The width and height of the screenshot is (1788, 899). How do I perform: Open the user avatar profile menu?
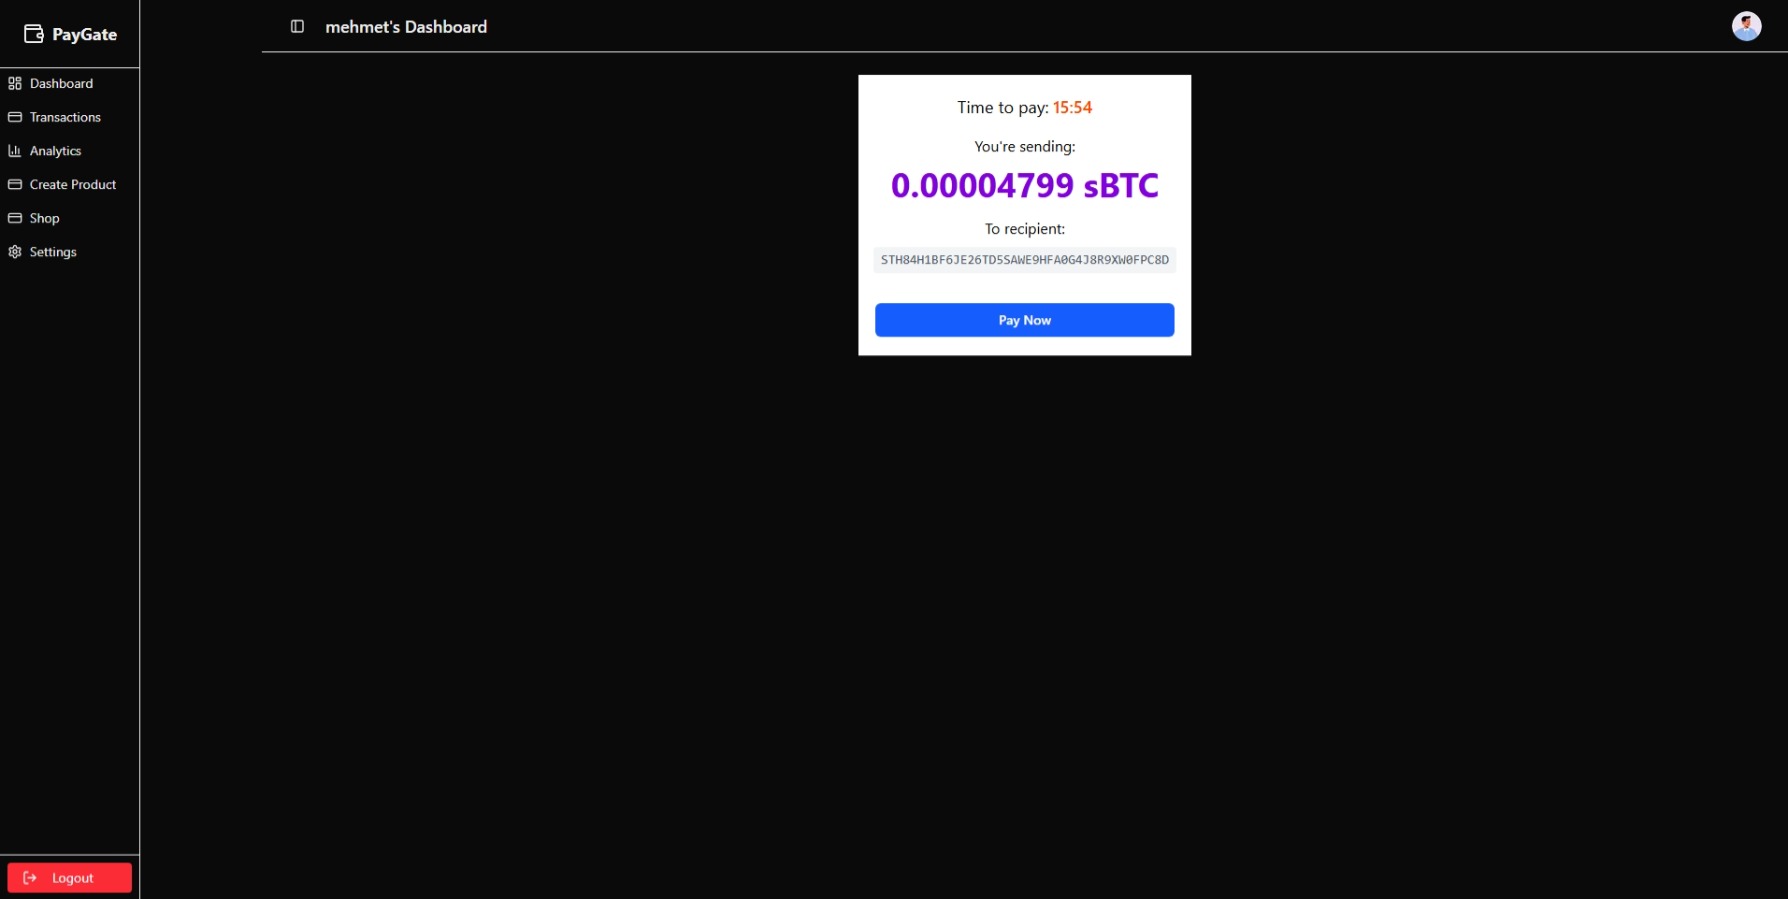coord(1746,26)
